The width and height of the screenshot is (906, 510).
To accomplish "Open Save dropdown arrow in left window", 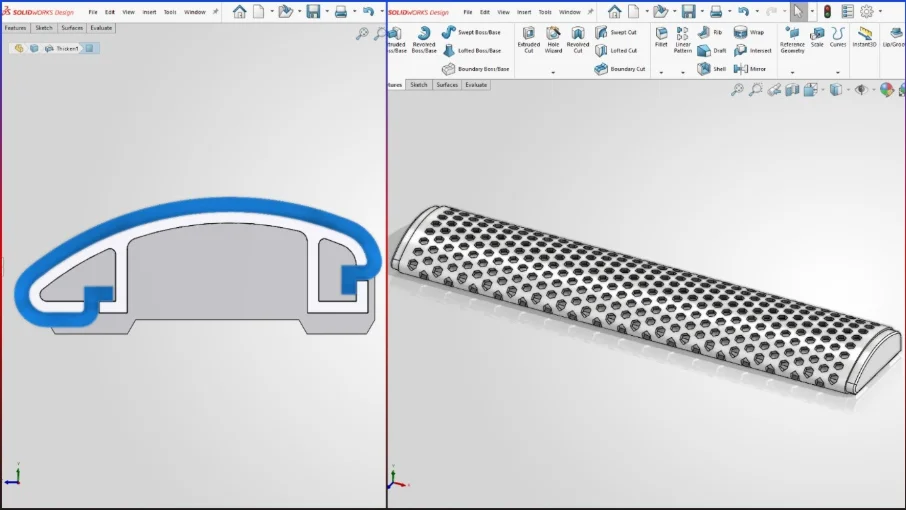I will [327, 12].
